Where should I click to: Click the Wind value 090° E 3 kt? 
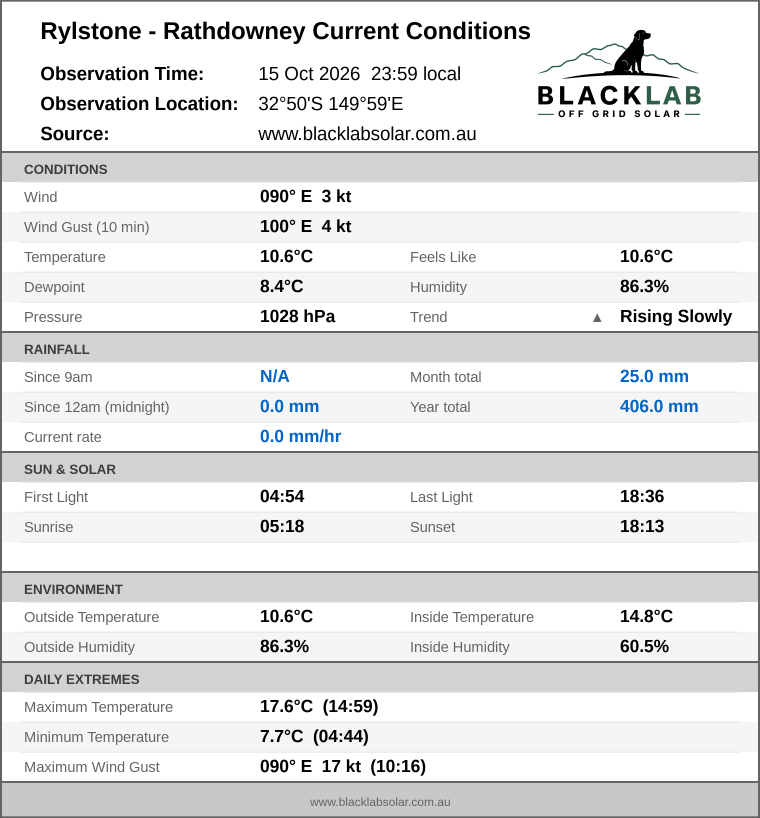306,197
